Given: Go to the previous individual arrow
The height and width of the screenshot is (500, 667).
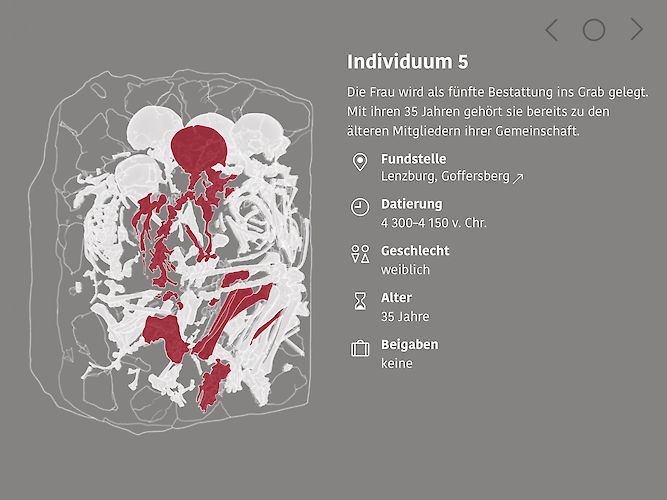Looking at the screenshot, I should pyautogui.click(x=551, y=30).
